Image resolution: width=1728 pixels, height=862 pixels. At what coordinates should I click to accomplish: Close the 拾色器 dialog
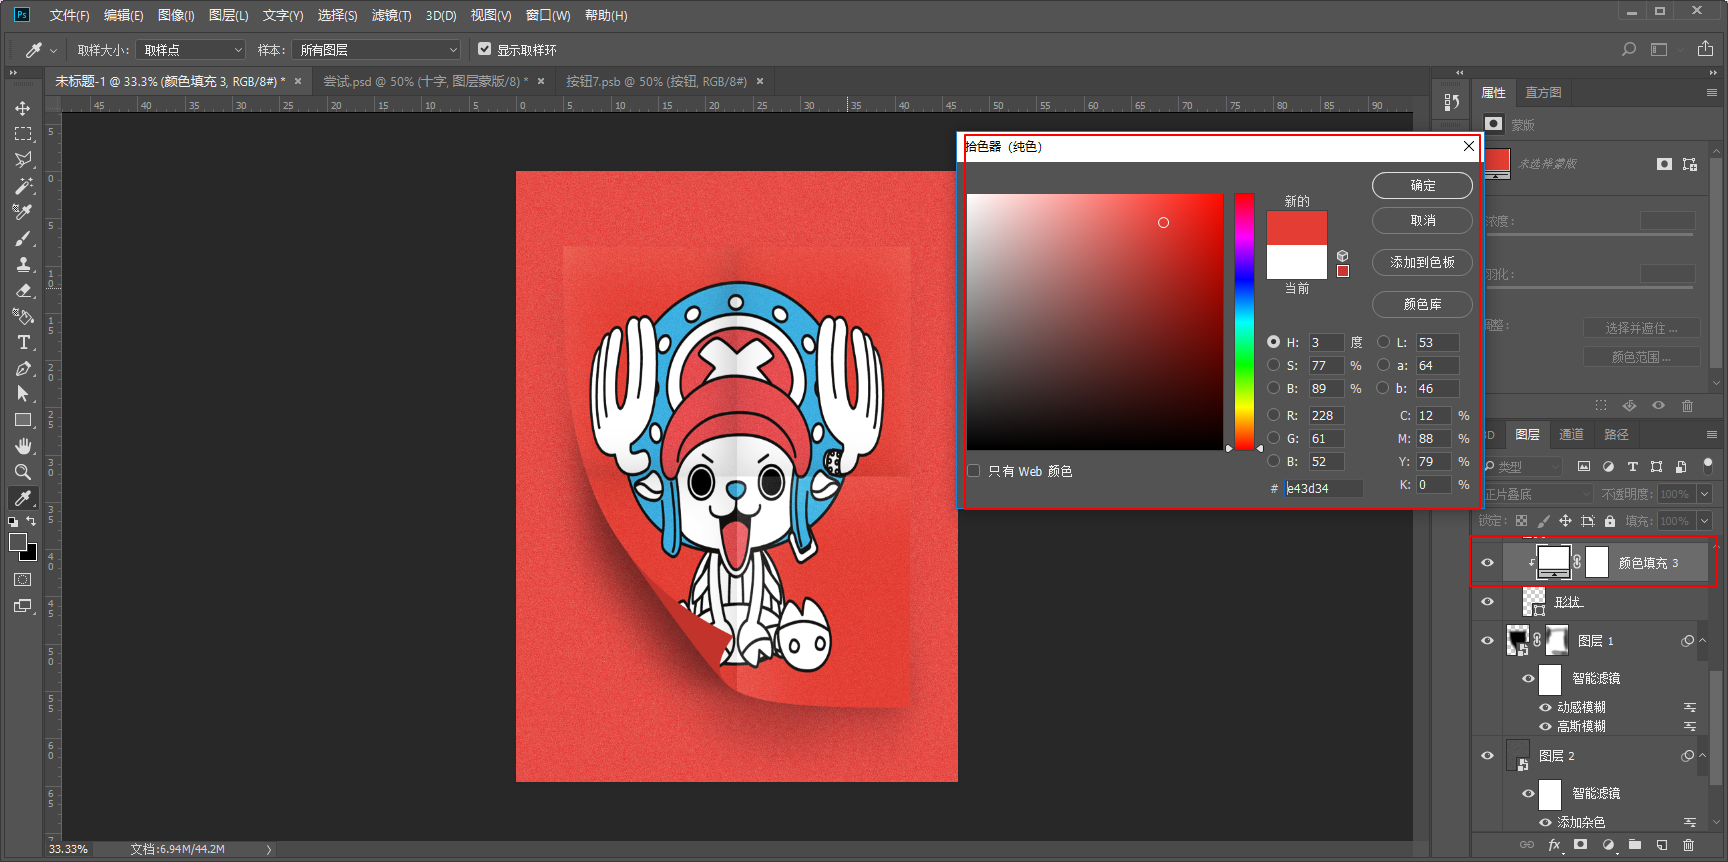click(1468, 146)
